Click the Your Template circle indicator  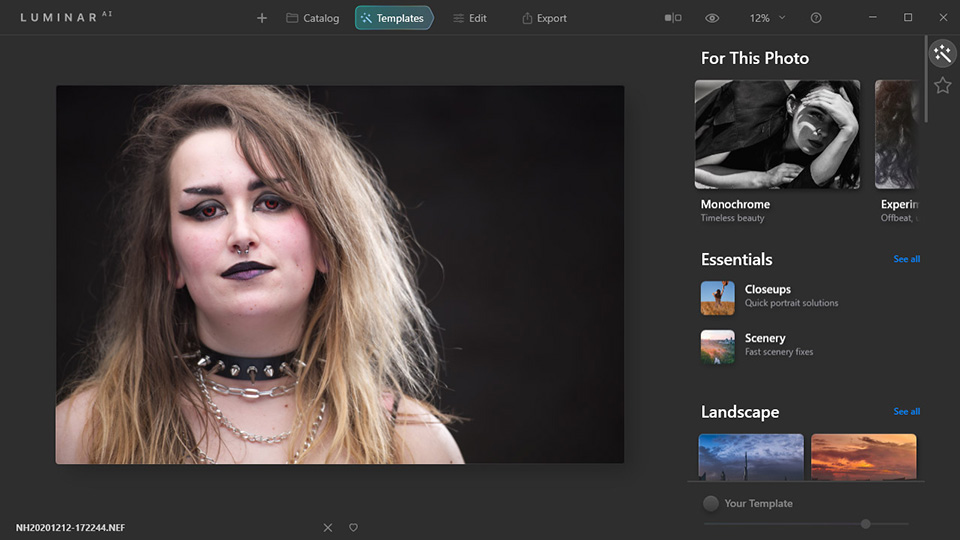pos(711,503)
